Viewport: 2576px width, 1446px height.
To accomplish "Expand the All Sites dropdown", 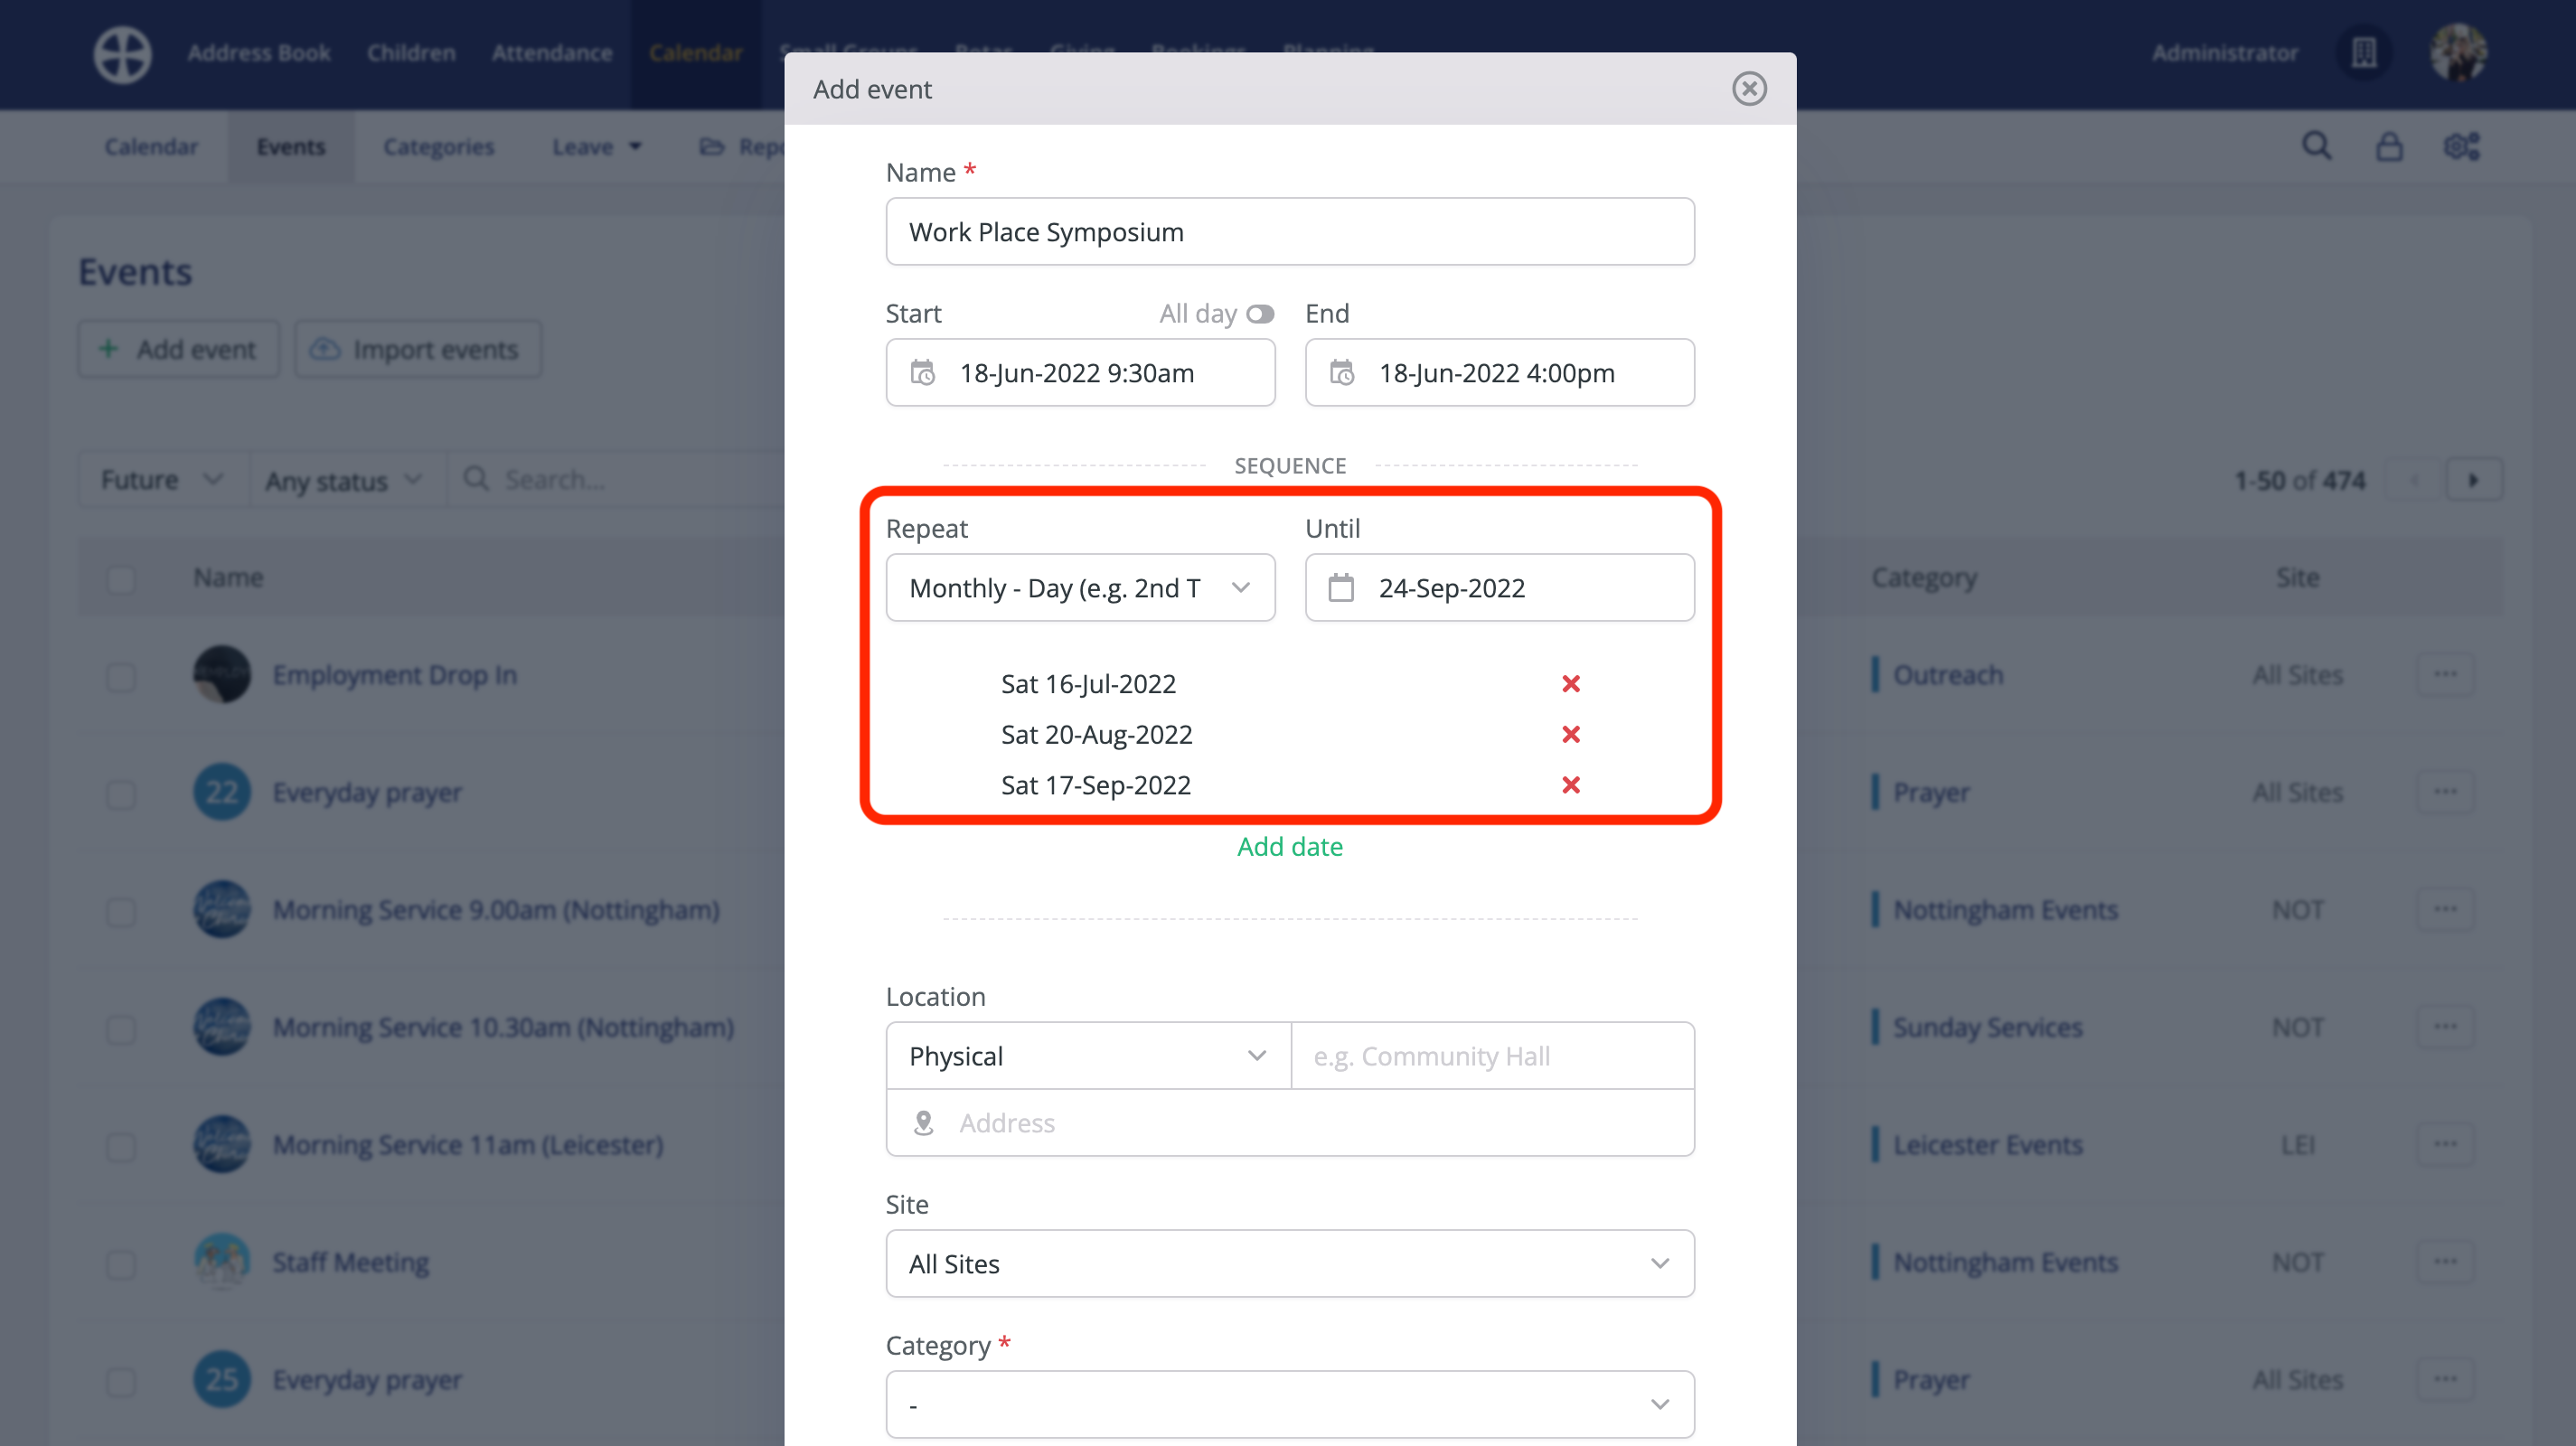I will tap(1289, 1263).
